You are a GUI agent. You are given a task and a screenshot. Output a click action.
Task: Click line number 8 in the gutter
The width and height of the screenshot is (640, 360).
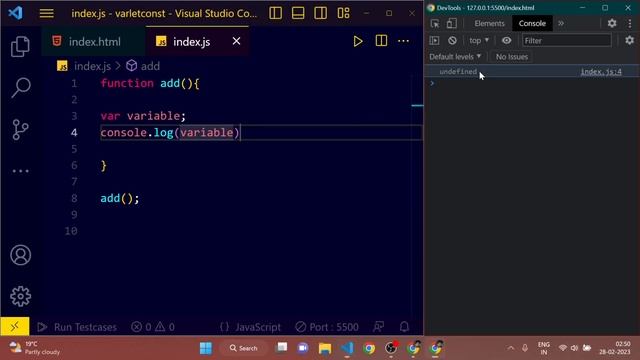tap(74, 198)
